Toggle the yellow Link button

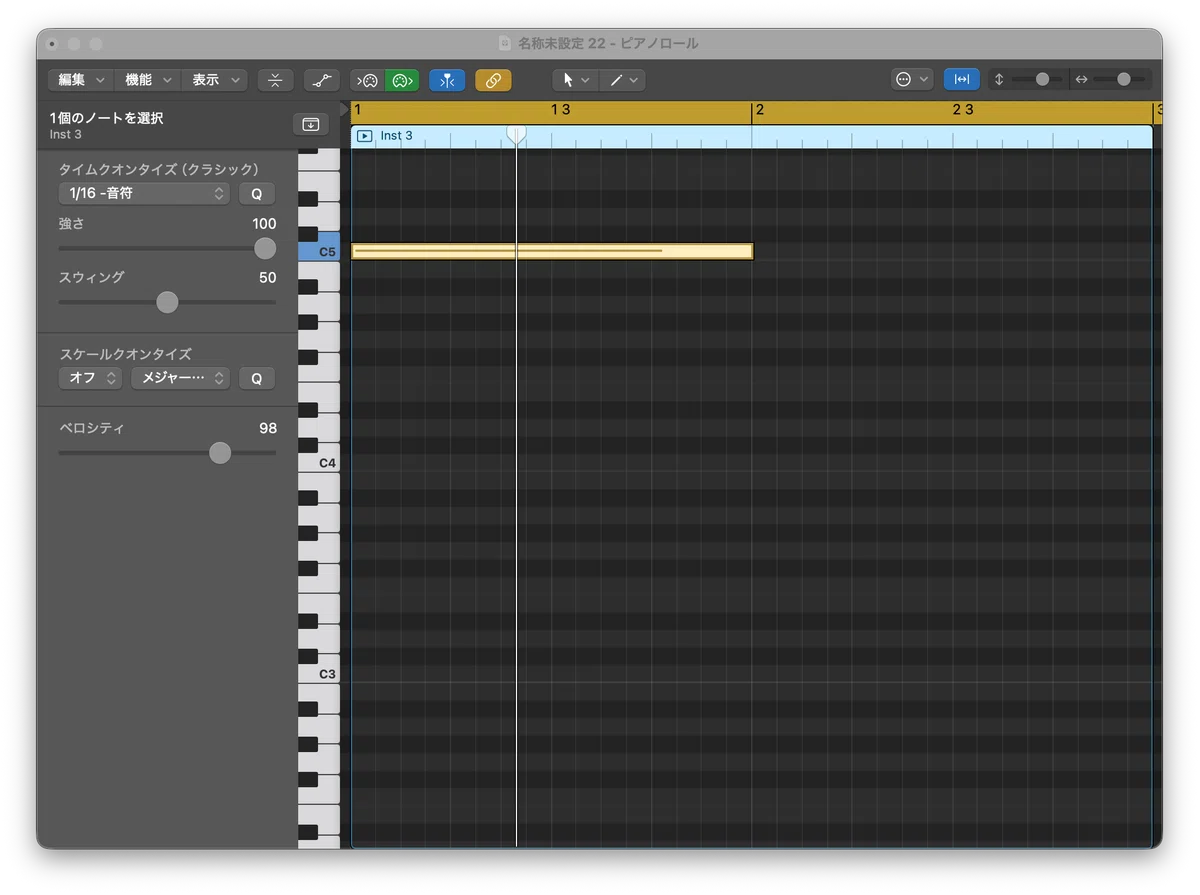click(x=493, y=80)
